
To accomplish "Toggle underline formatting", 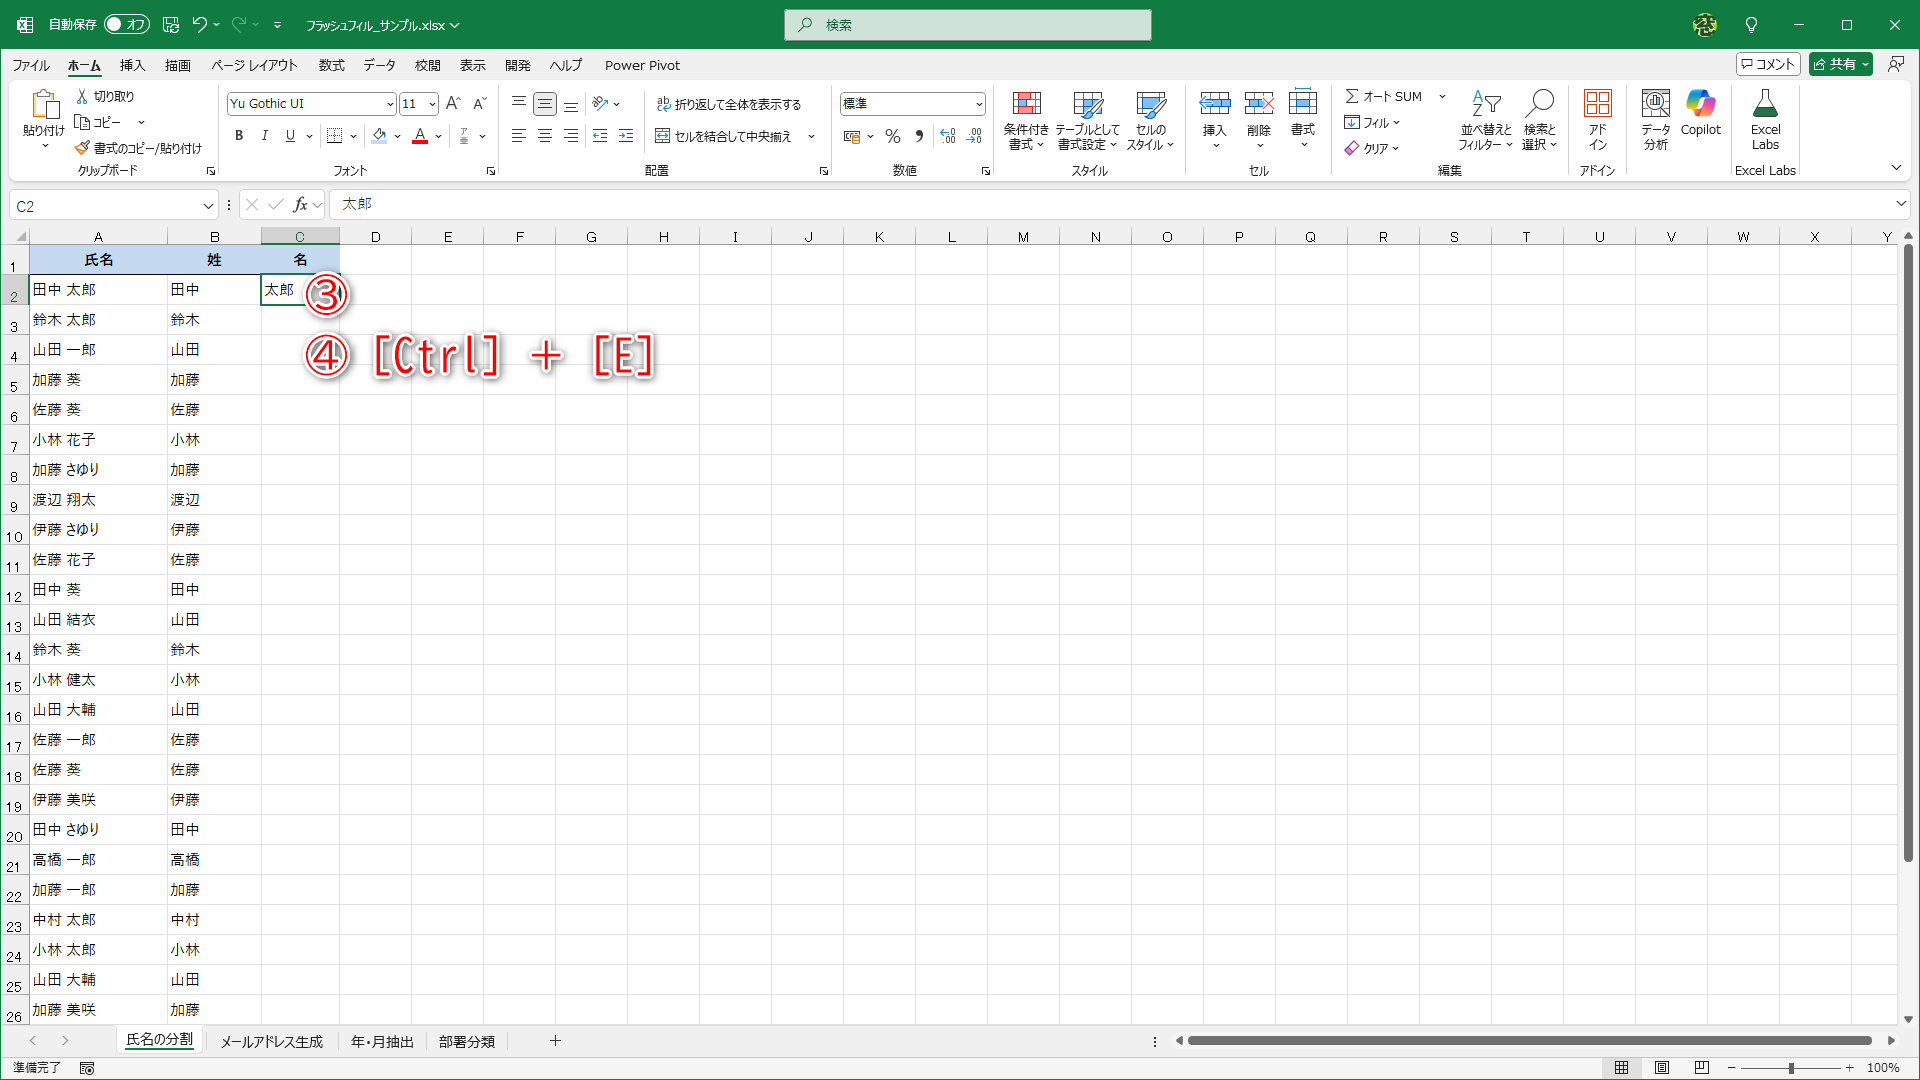I will point(290,136).
